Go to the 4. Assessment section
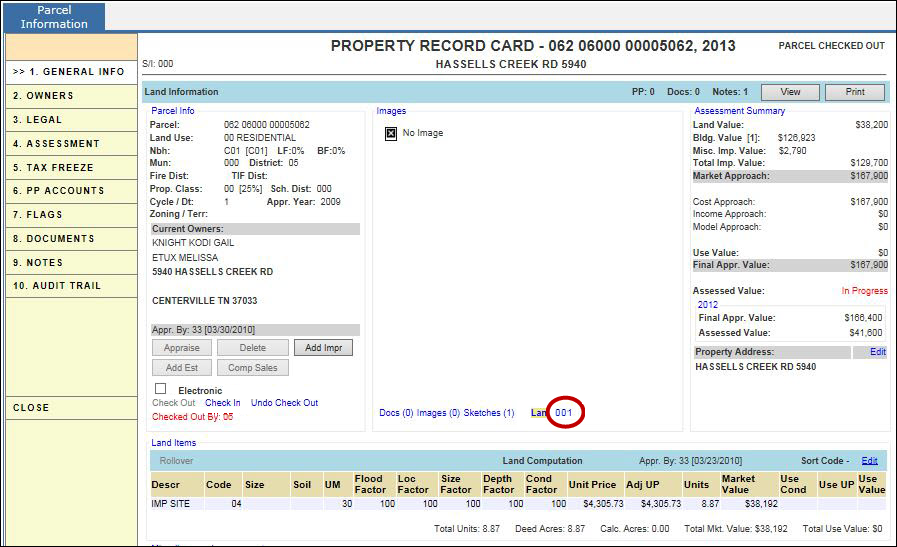The height and width of the screenshot is (547, 897). tap(56, 144)
